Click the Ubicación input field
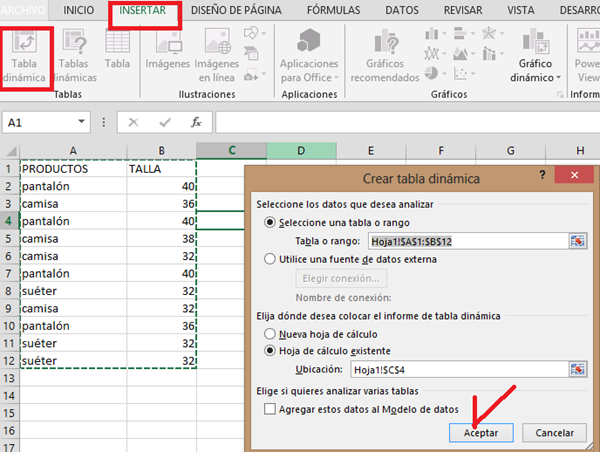 pyautogui.click(x=458, y=369)
